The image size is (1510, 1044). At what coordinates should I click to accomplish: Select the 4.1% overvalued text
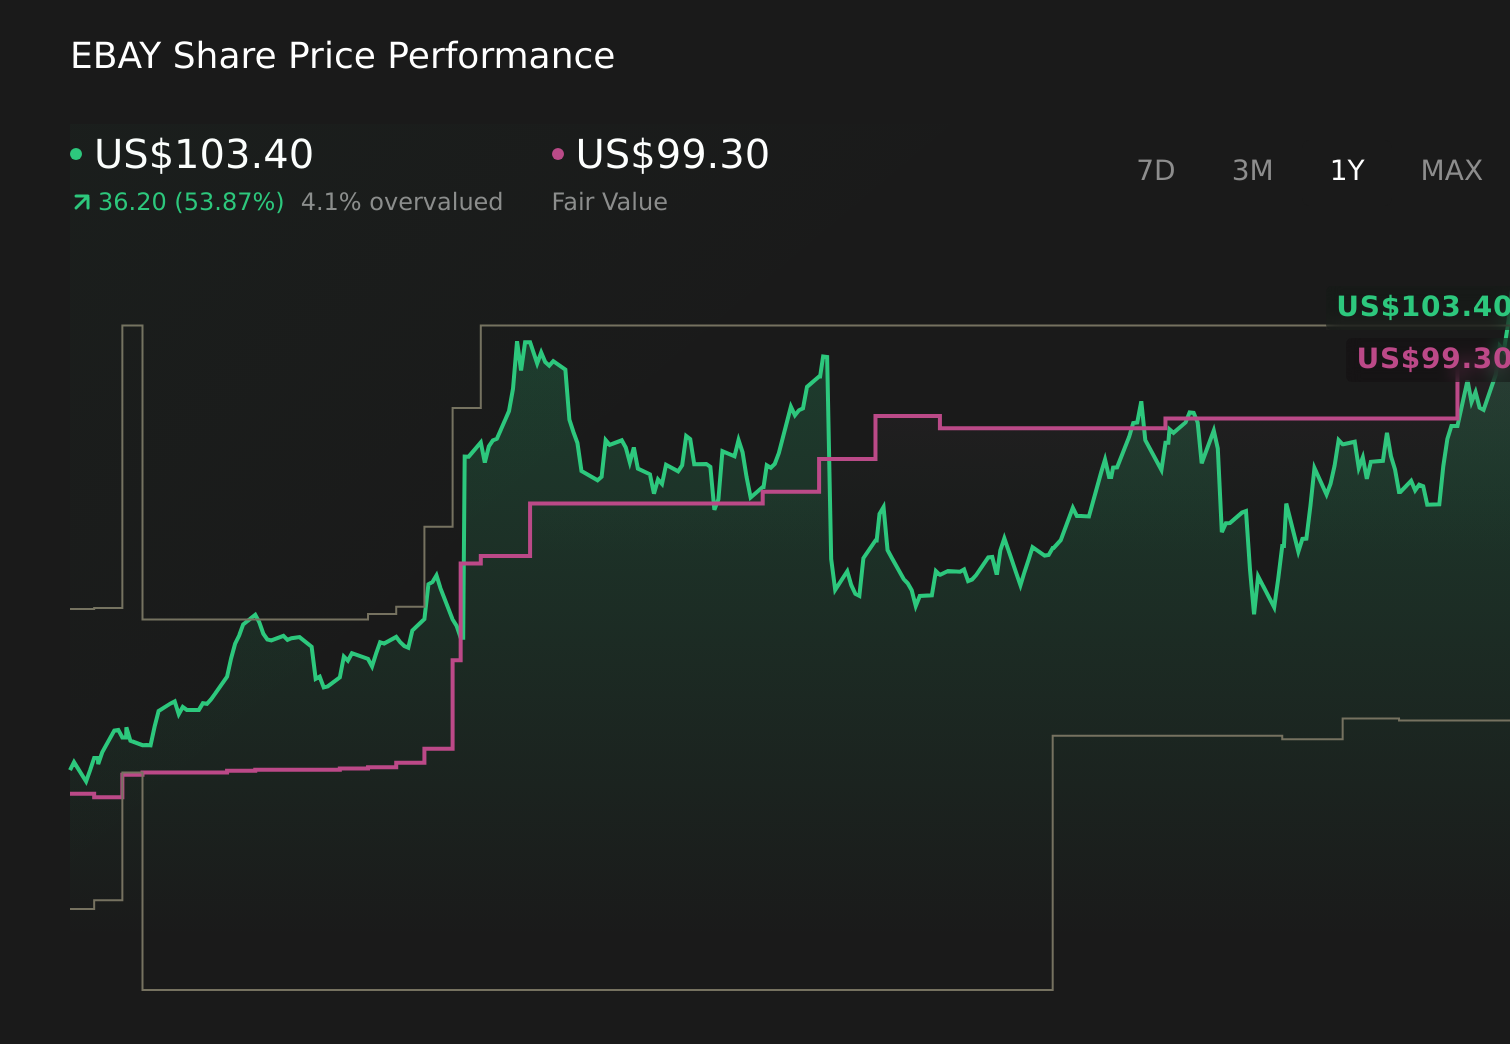pos(402,201)
